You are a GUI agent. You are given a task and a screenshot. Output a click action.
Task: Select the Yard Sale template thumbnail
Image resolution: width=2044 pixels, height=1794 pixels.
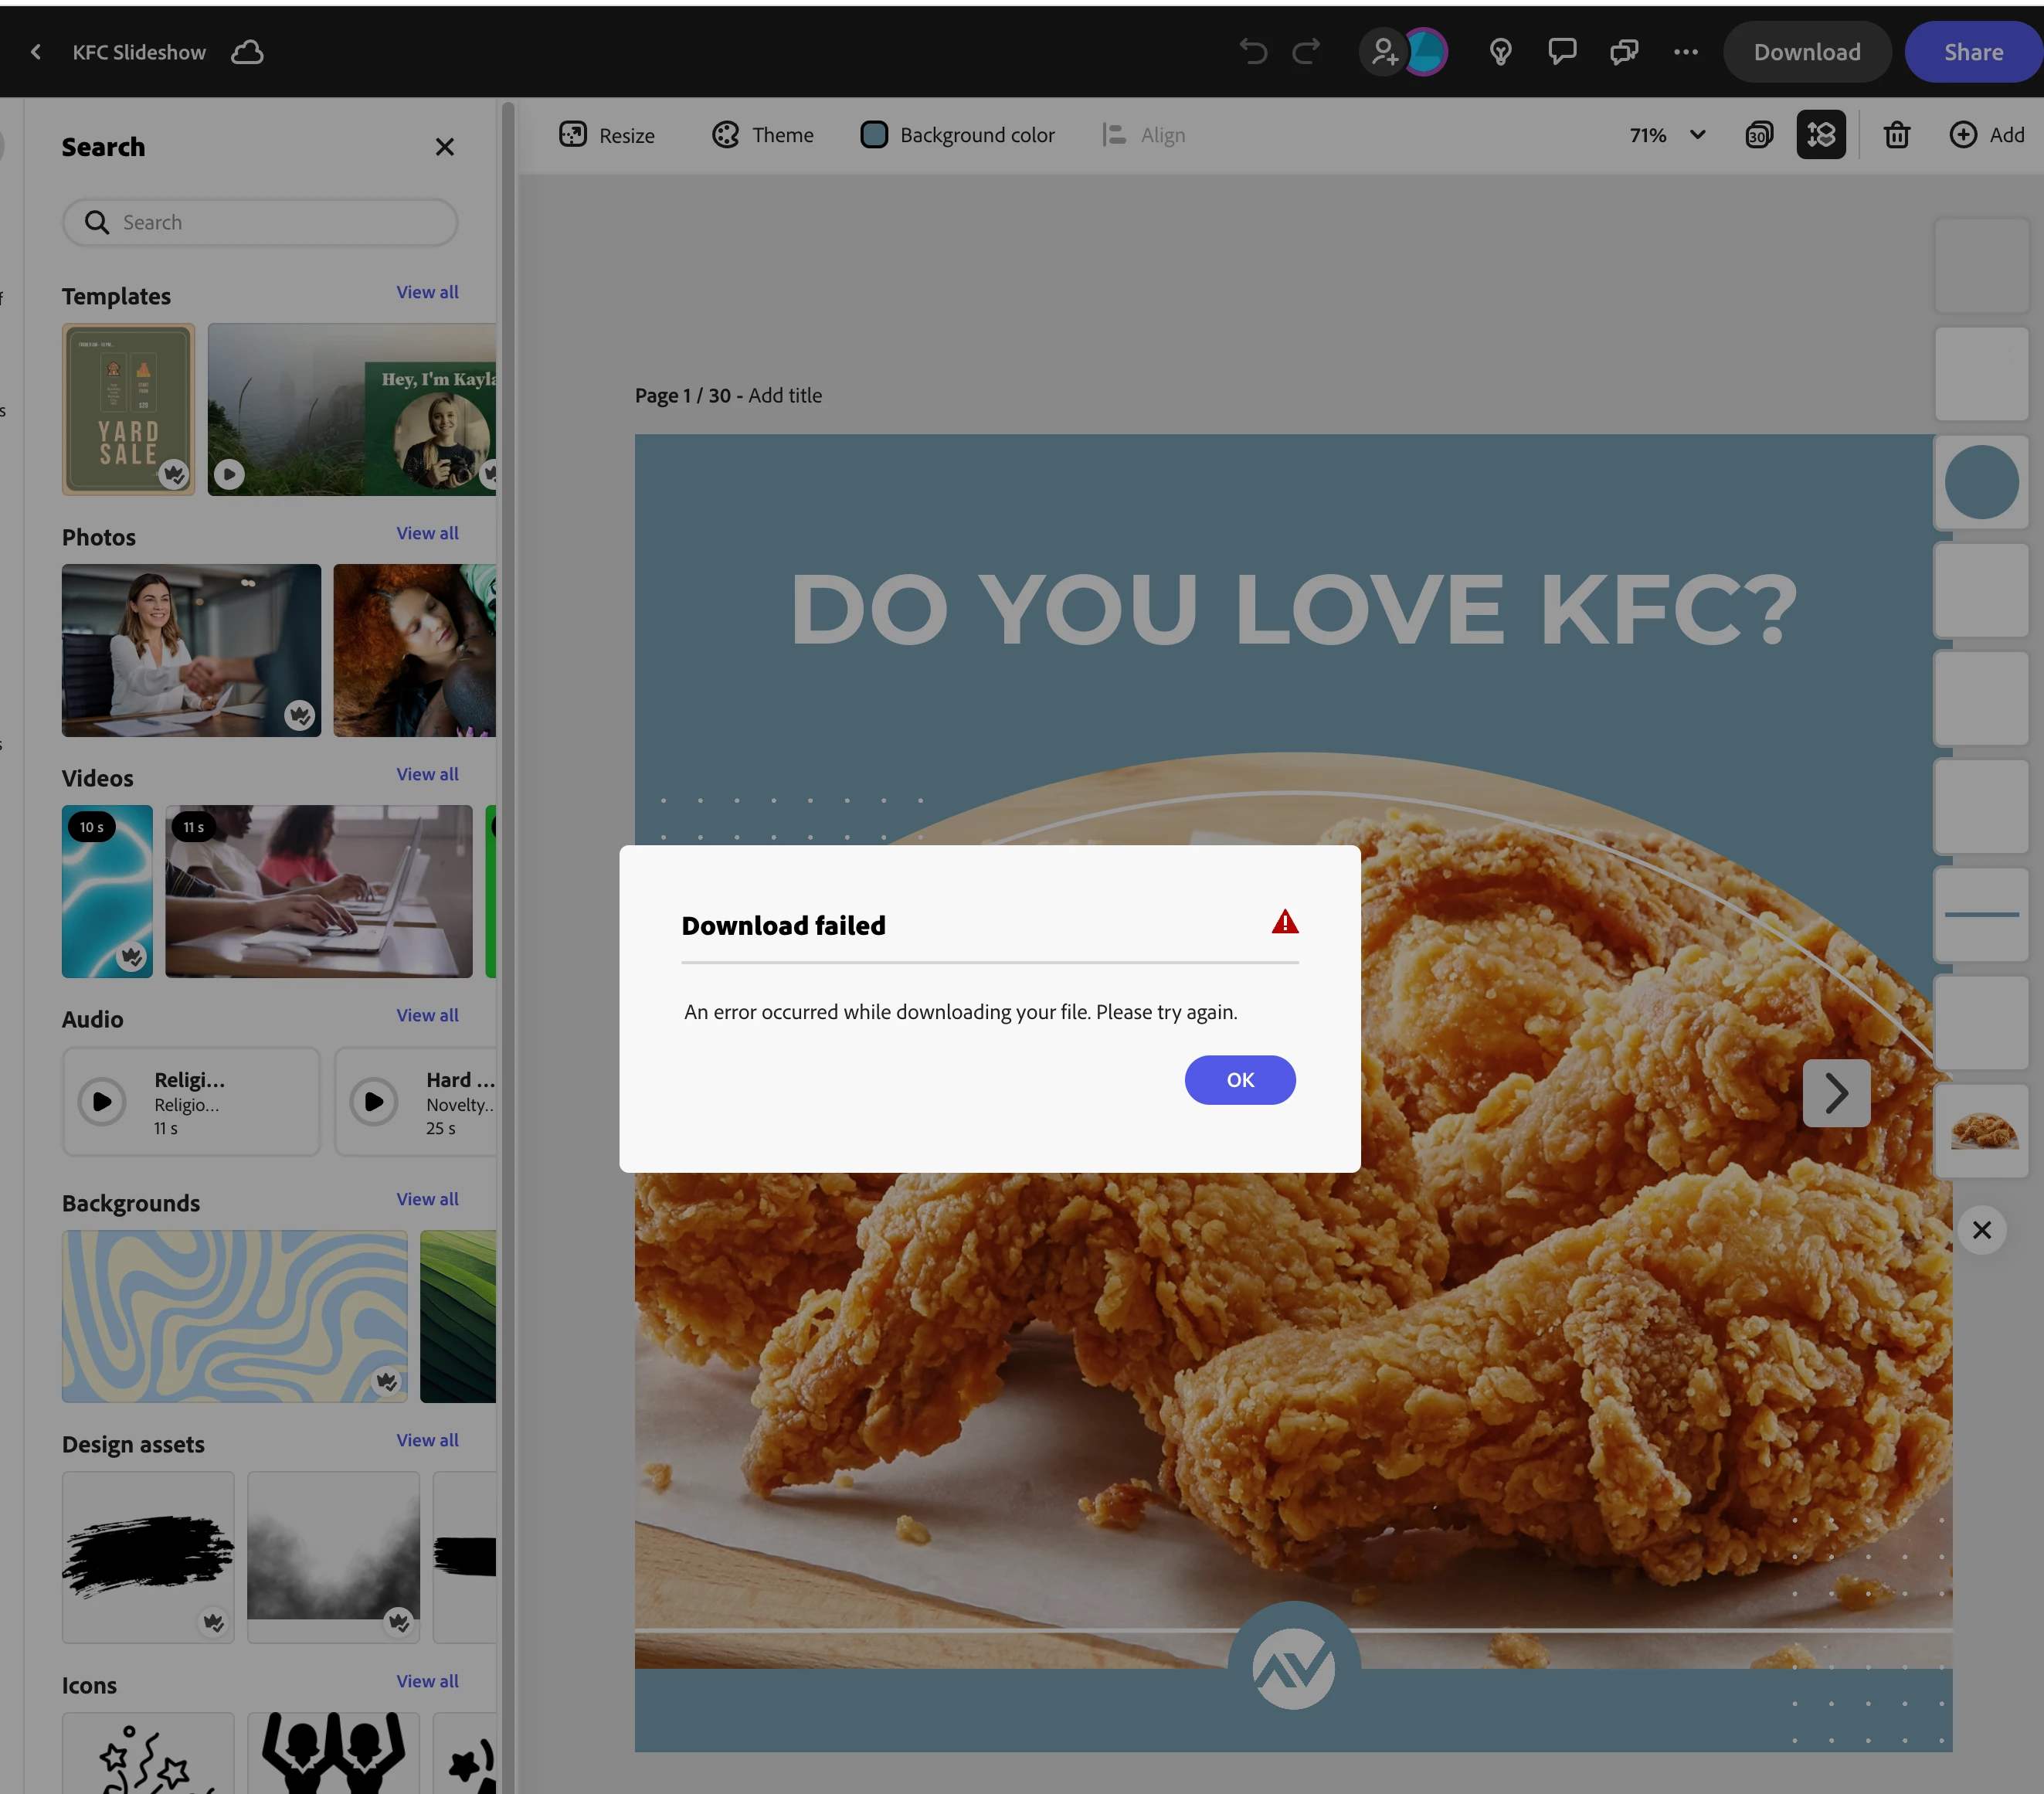click(129, 409)
